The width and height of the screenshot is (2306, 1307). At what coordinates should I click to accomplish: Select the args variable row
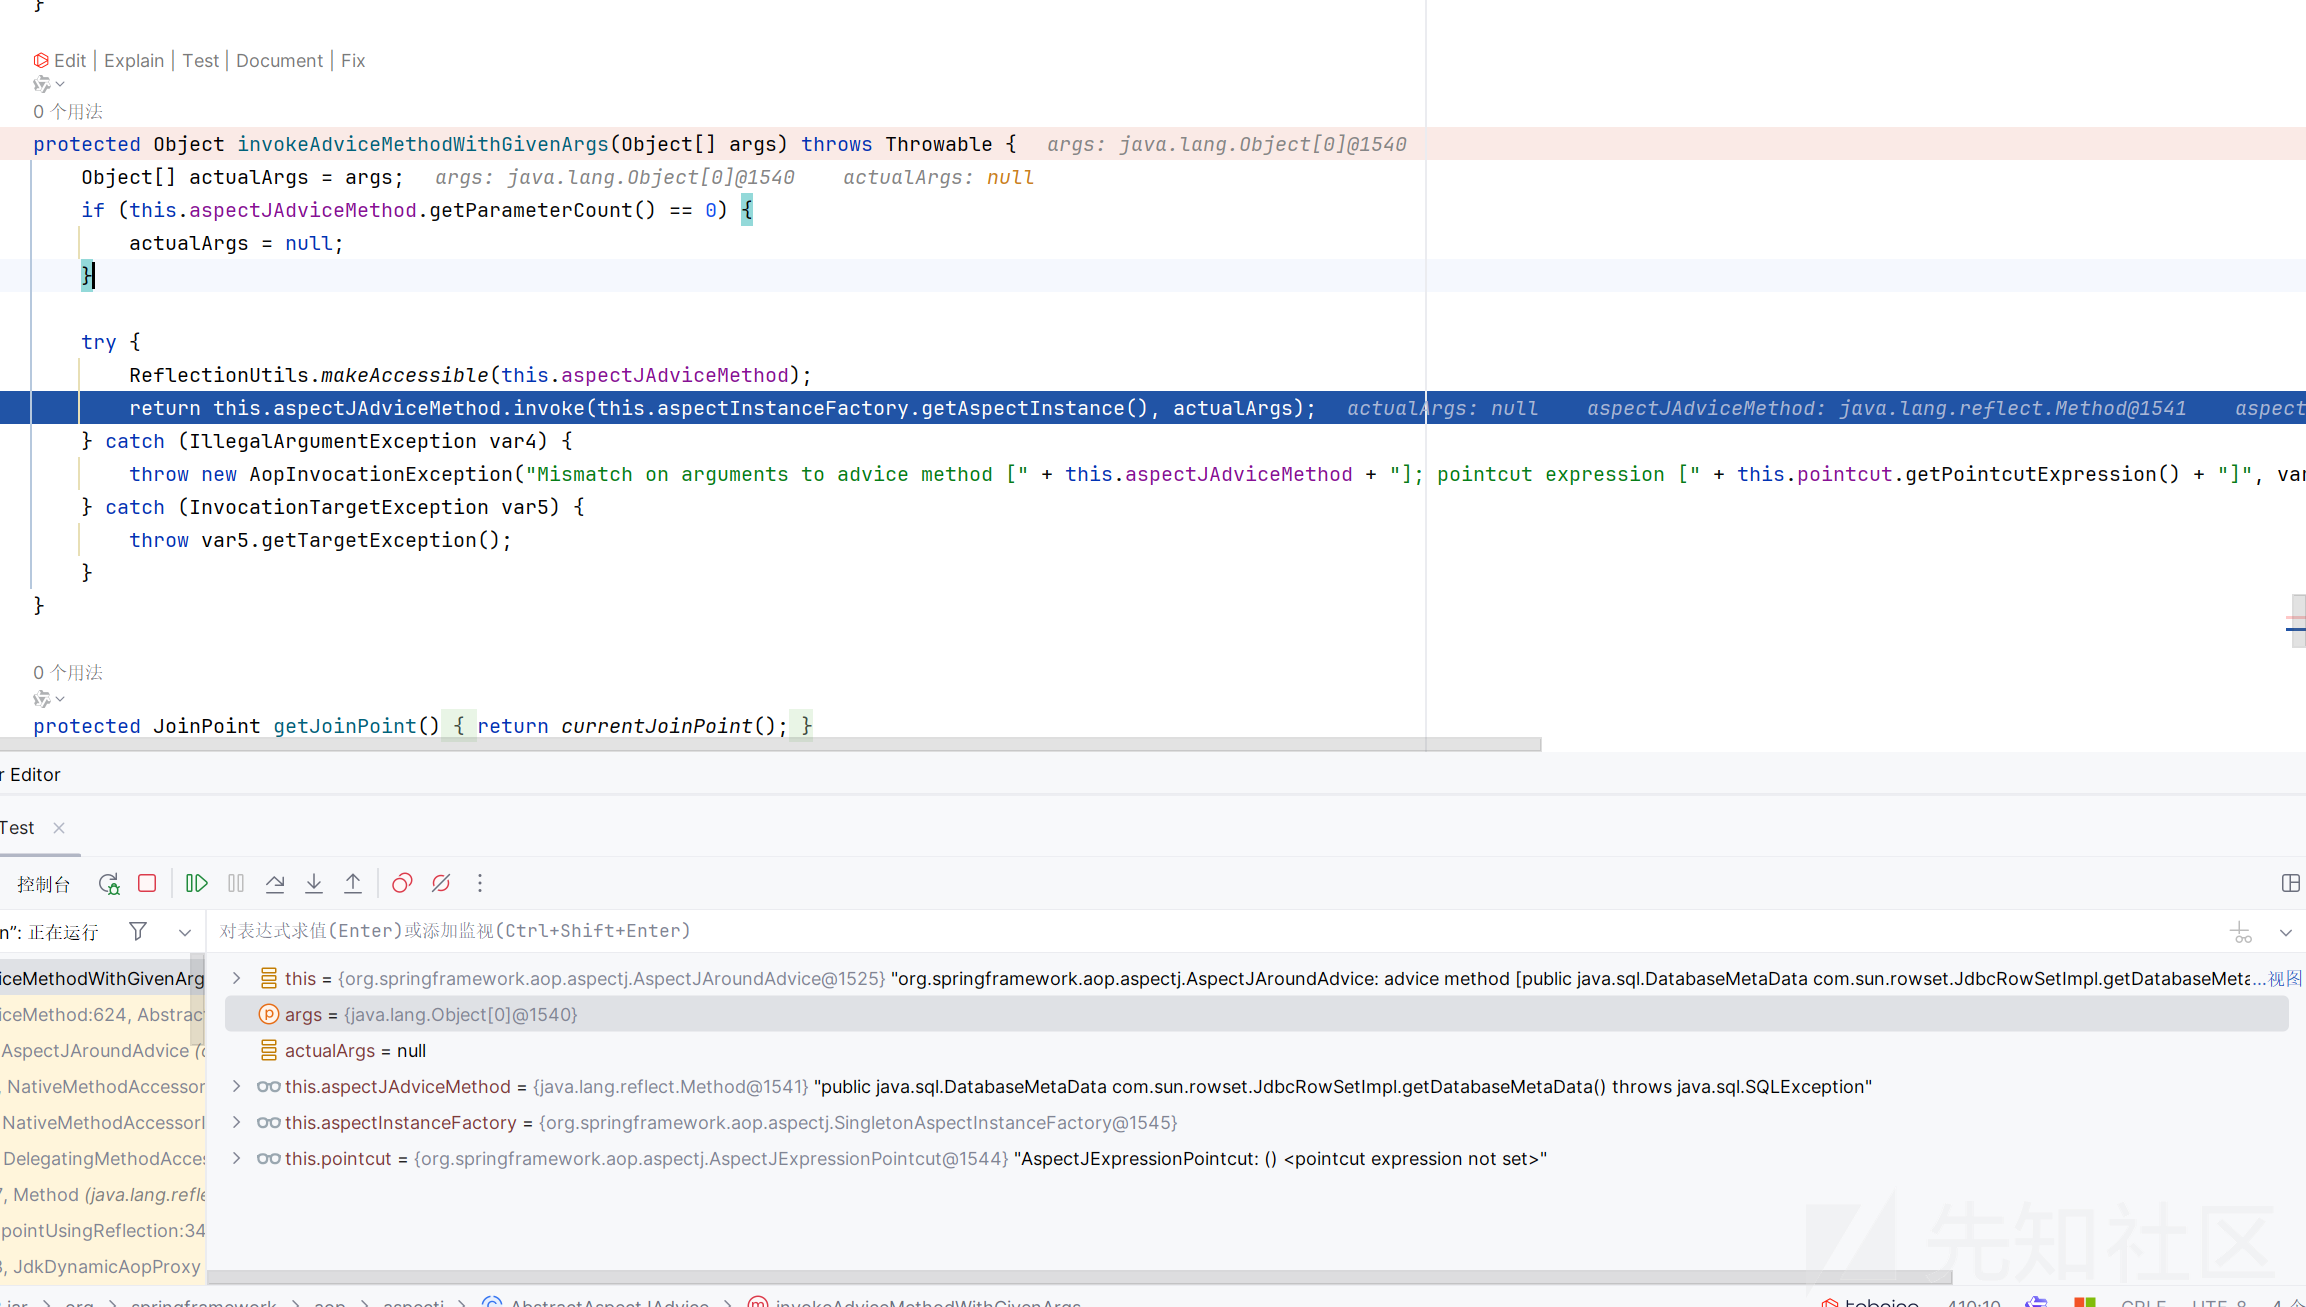1257,1014
